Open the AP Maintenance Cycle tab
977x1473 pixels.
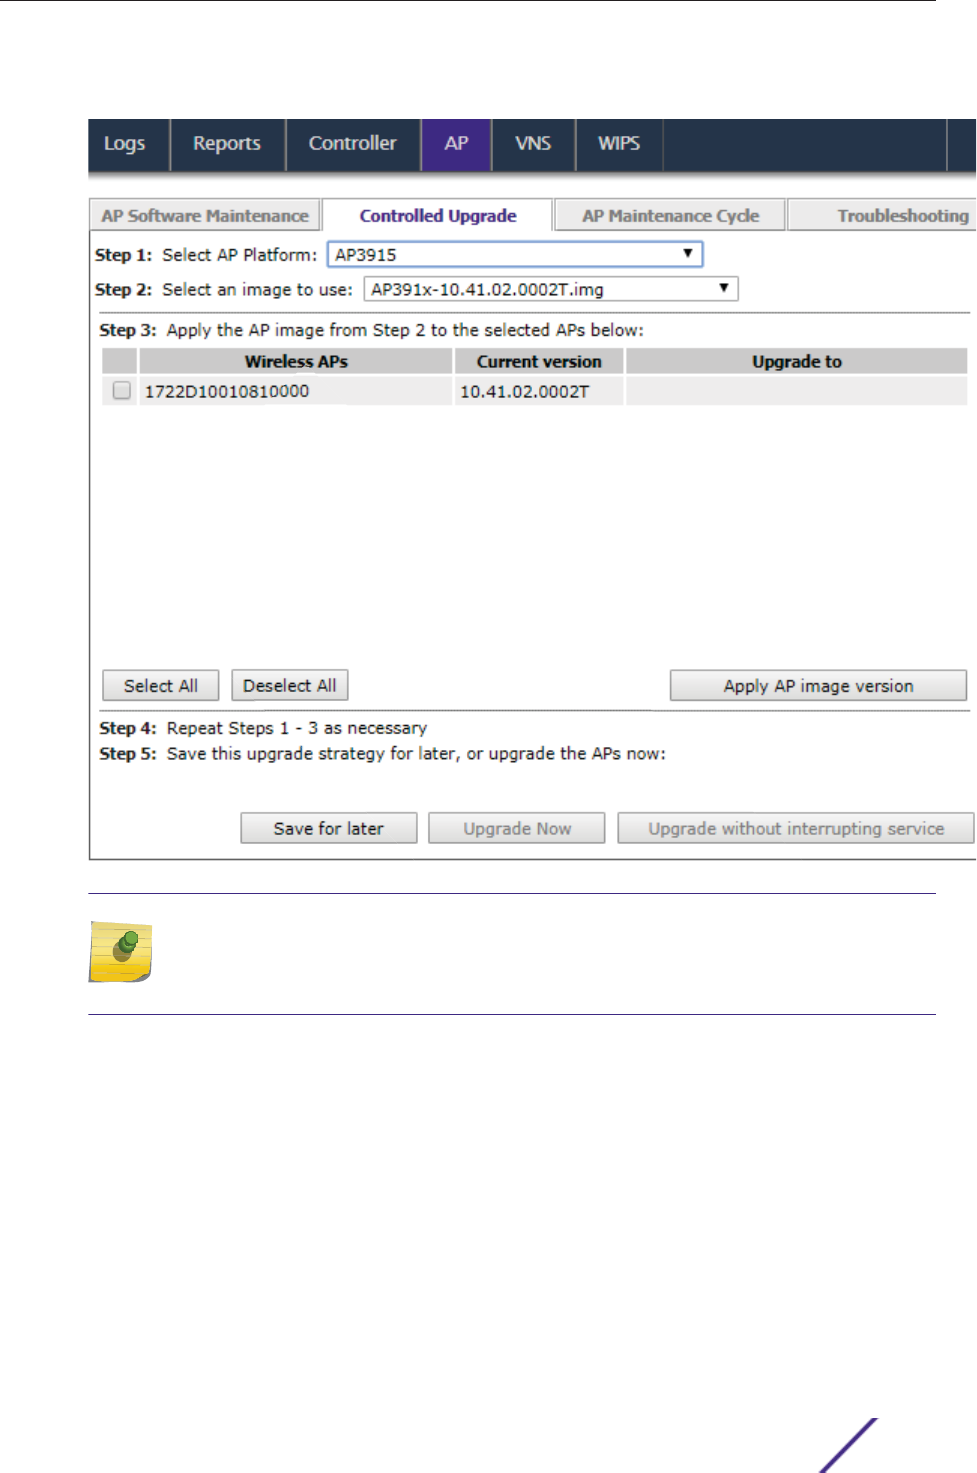pyautogui.click(x=670, y=216)
